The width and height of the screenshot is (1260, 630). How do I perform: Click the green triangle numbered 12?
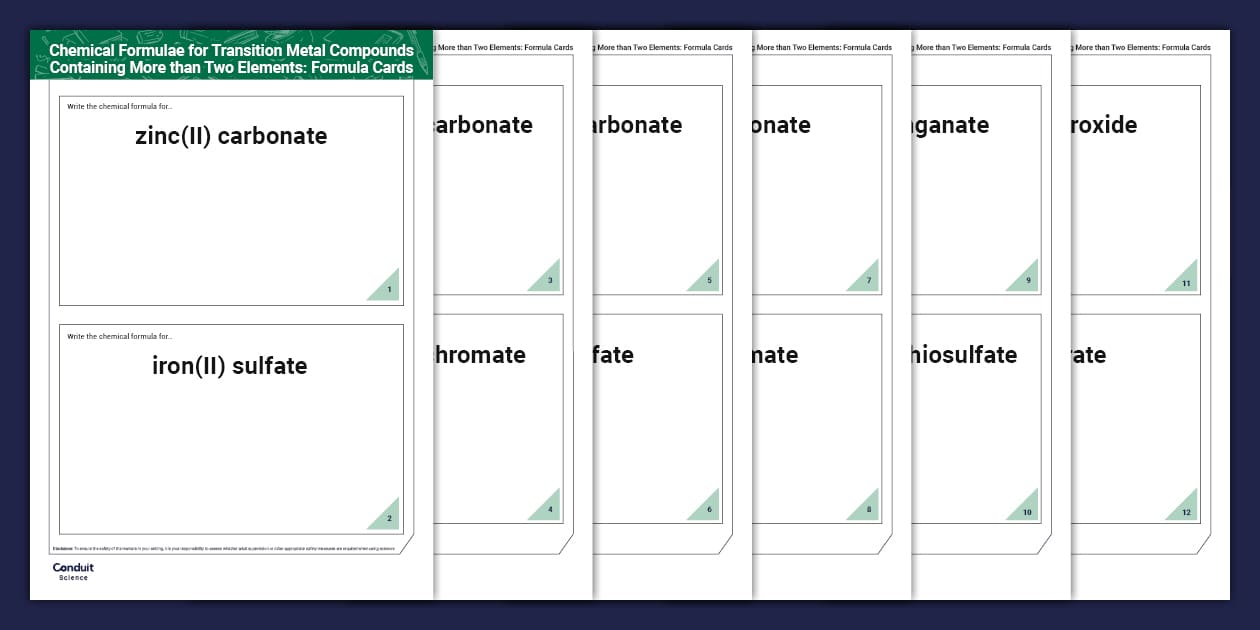click(x=1185, y=512)
